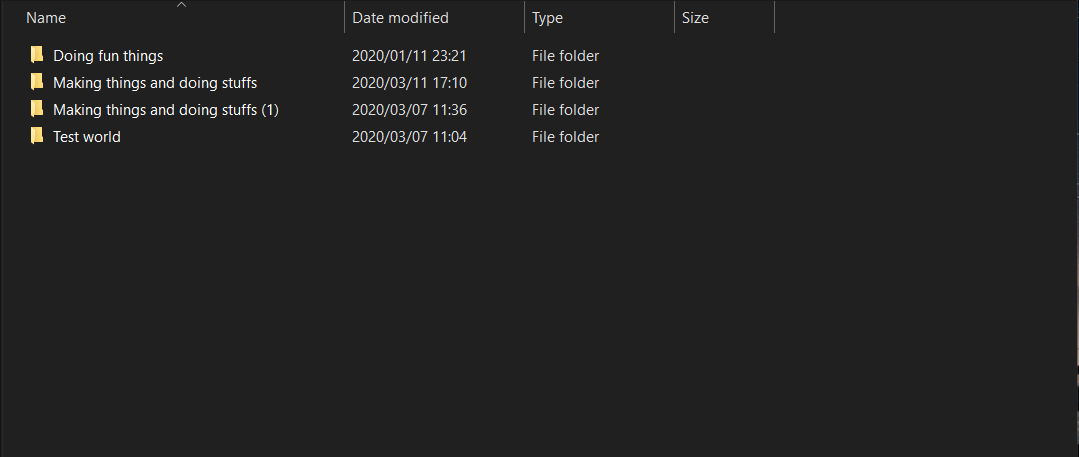Image resolution: width=1079 pixels, height=457 pixels.
Task: Click 'File folder' type of the 17:10 row
Action: pyautogui.click(x=565, y=83)
